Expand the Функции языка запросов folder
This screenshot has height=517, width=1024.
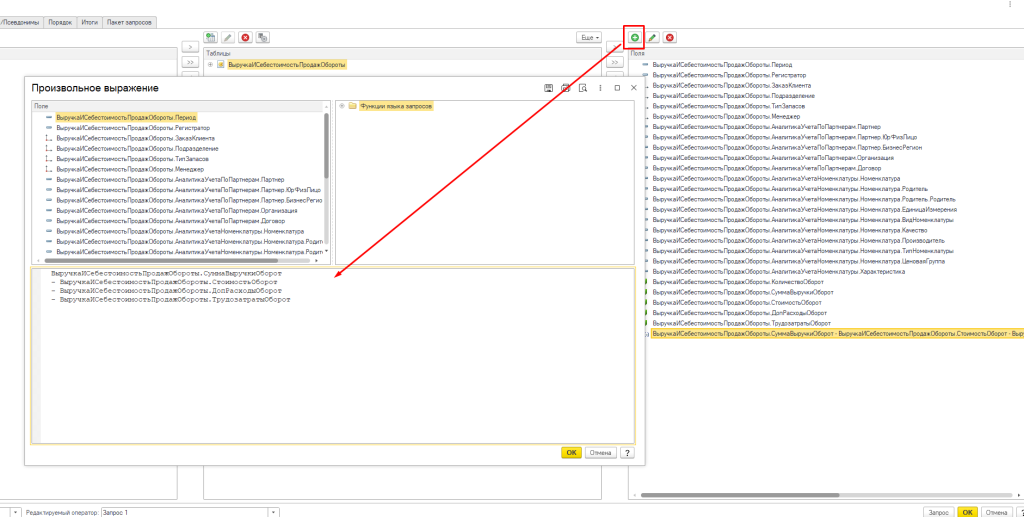[342, 106]
